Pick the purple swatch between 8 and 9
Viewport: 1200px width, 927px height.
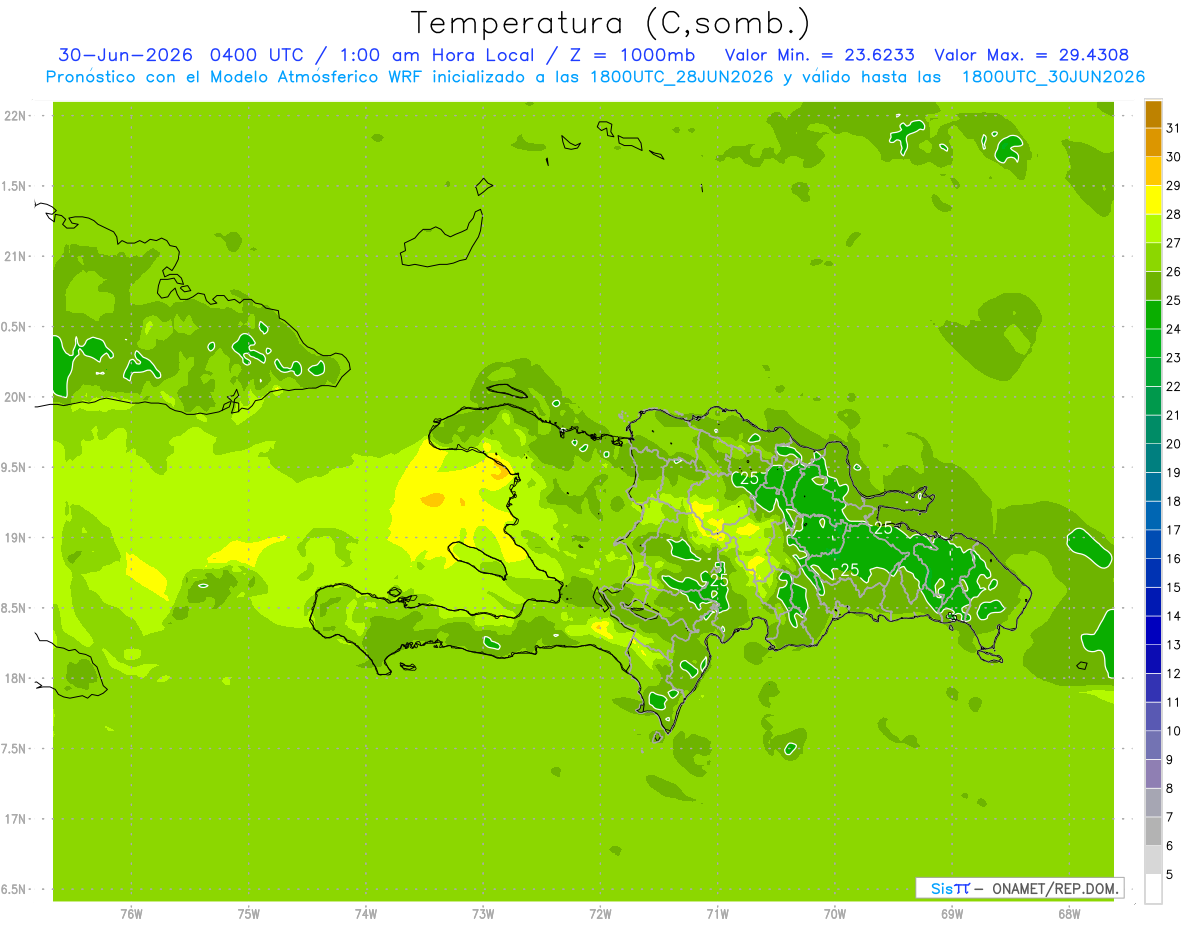1153,774
